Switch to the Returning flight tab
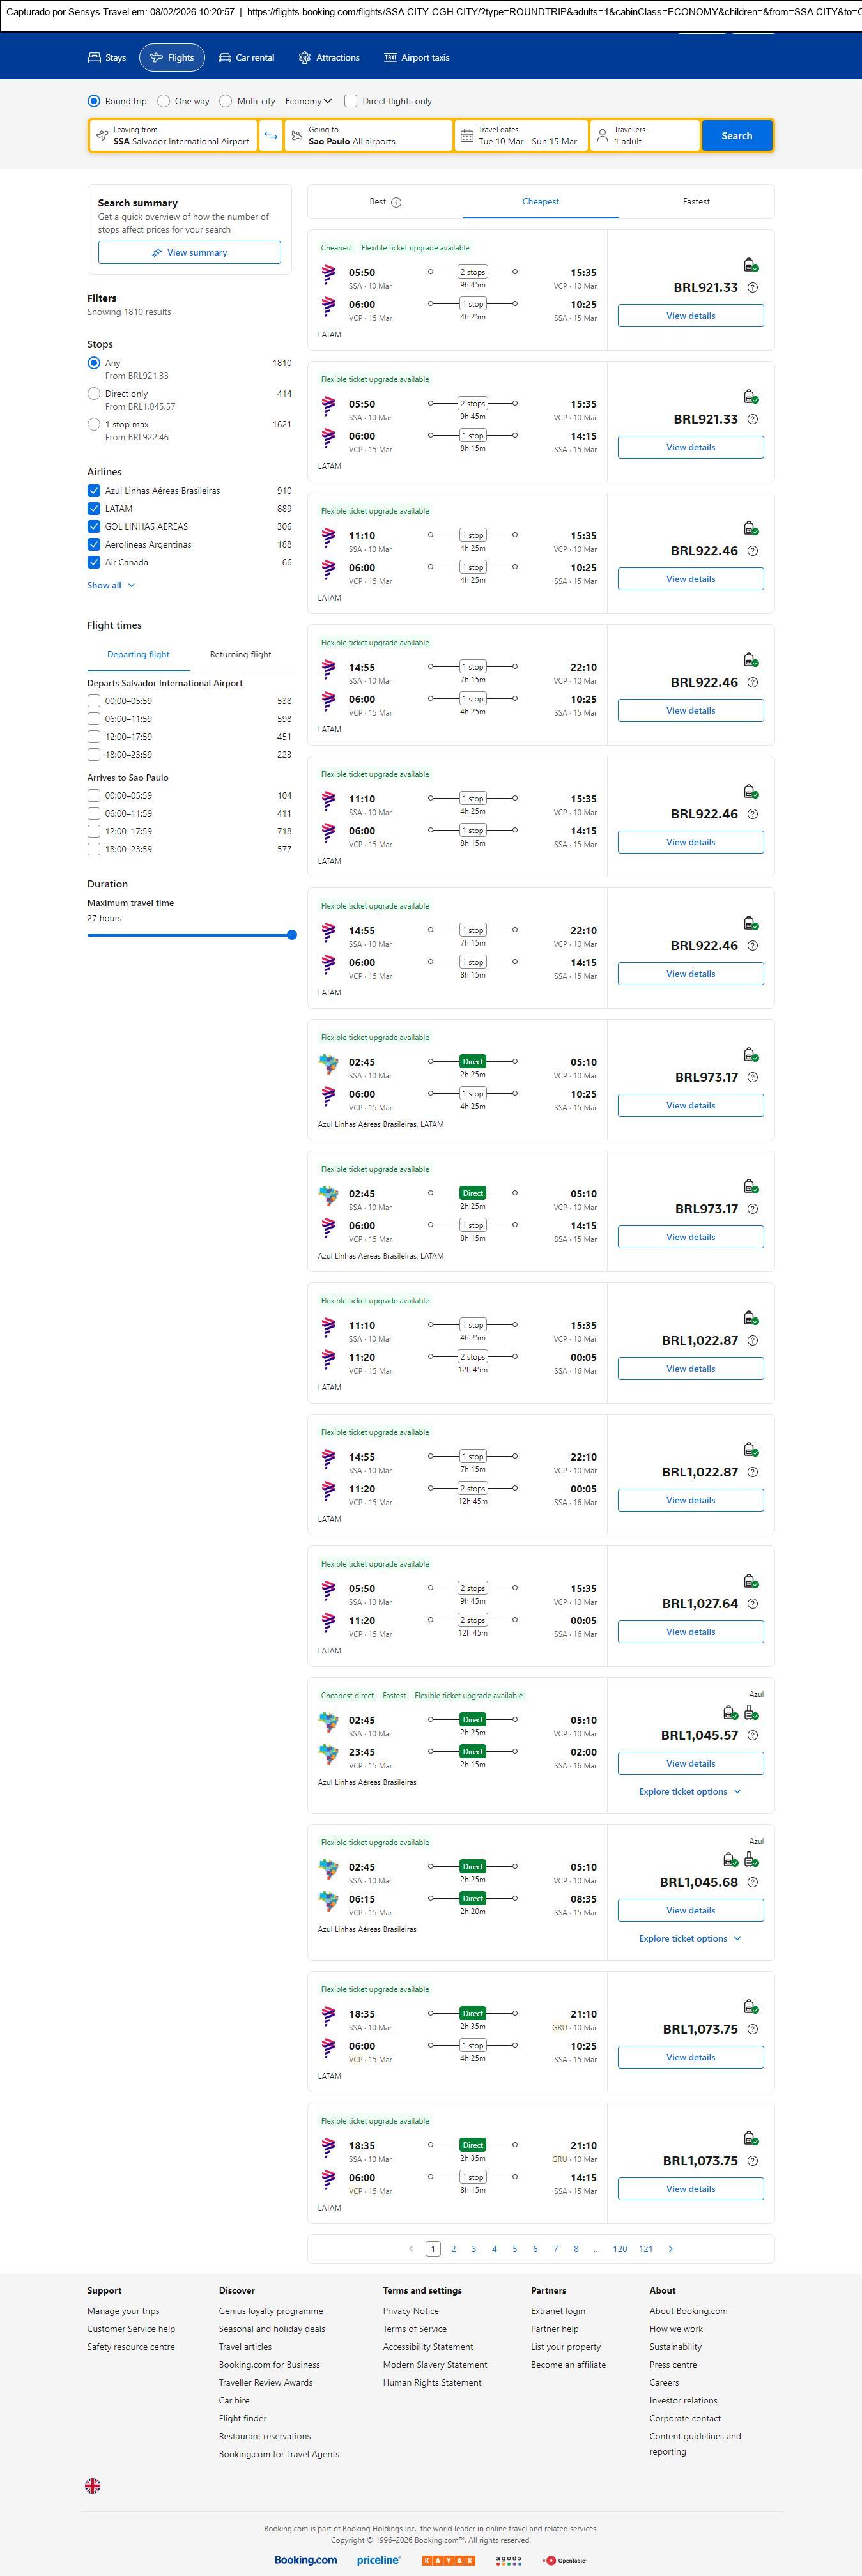This screenshot has width=862, height=2576. click(x=240, y=655)
